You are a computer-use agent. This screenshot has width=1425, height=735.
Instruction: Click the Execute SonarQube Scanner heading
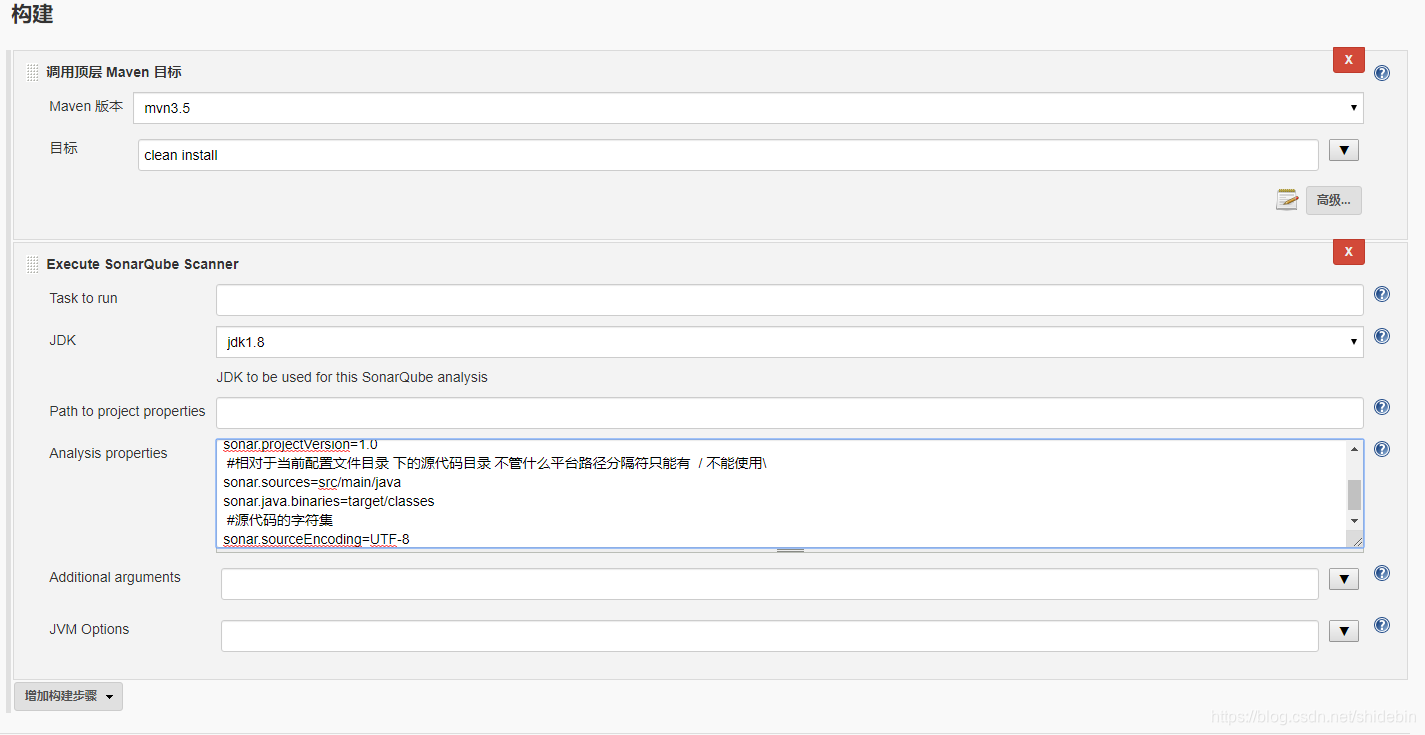click(143, 264)
